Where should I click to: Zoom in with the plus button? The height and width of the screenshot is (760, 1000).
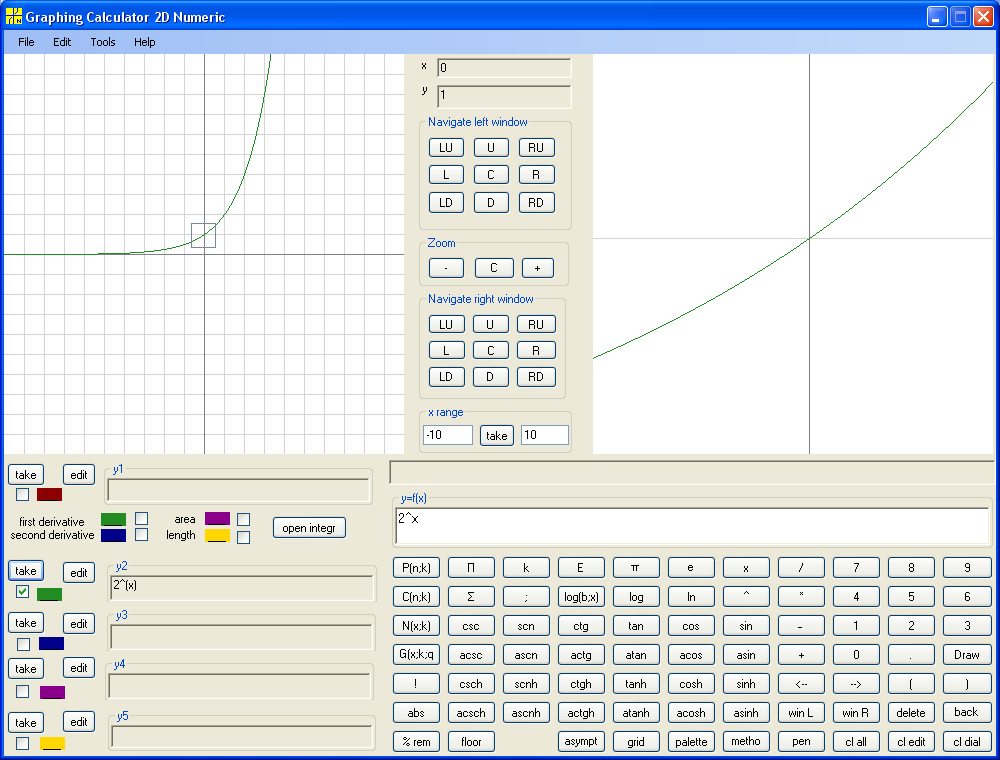537,268
